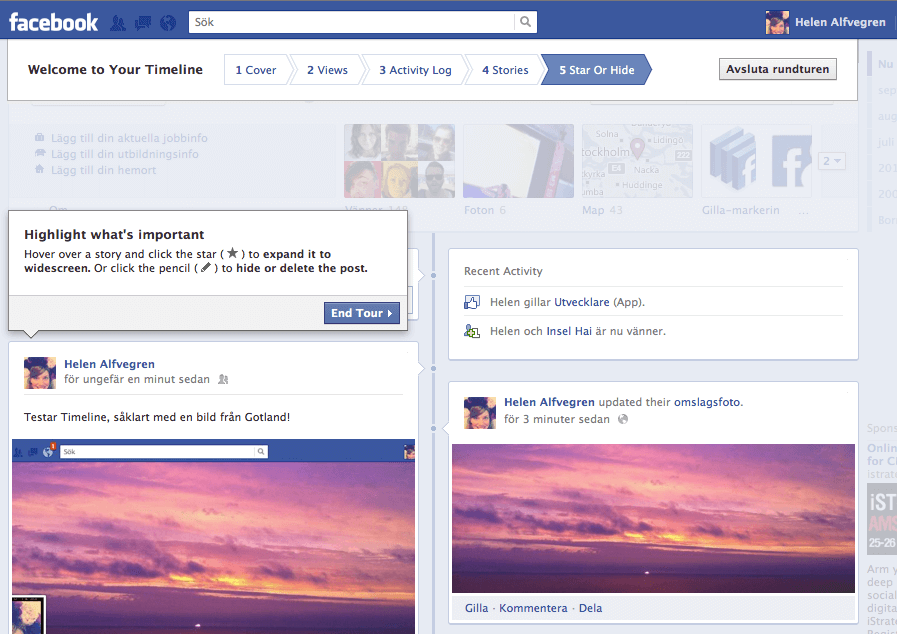This screenshot has height=634, width=897.
Task: Select tour step 2 Views
Action: [327, 70]
